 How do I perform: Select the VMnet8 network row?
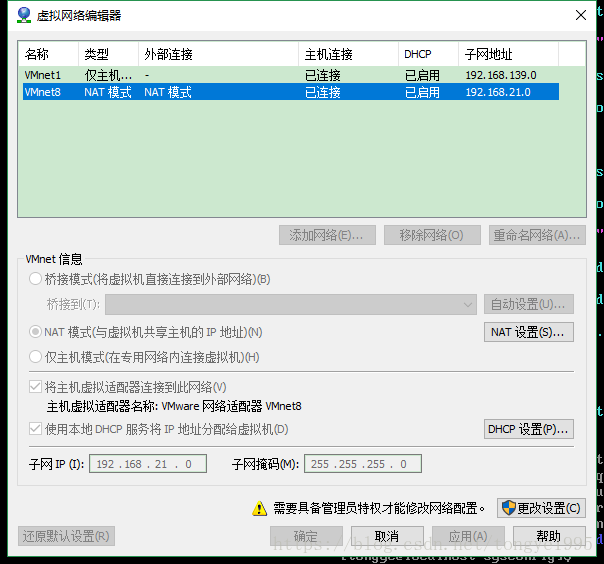(291, 92)
